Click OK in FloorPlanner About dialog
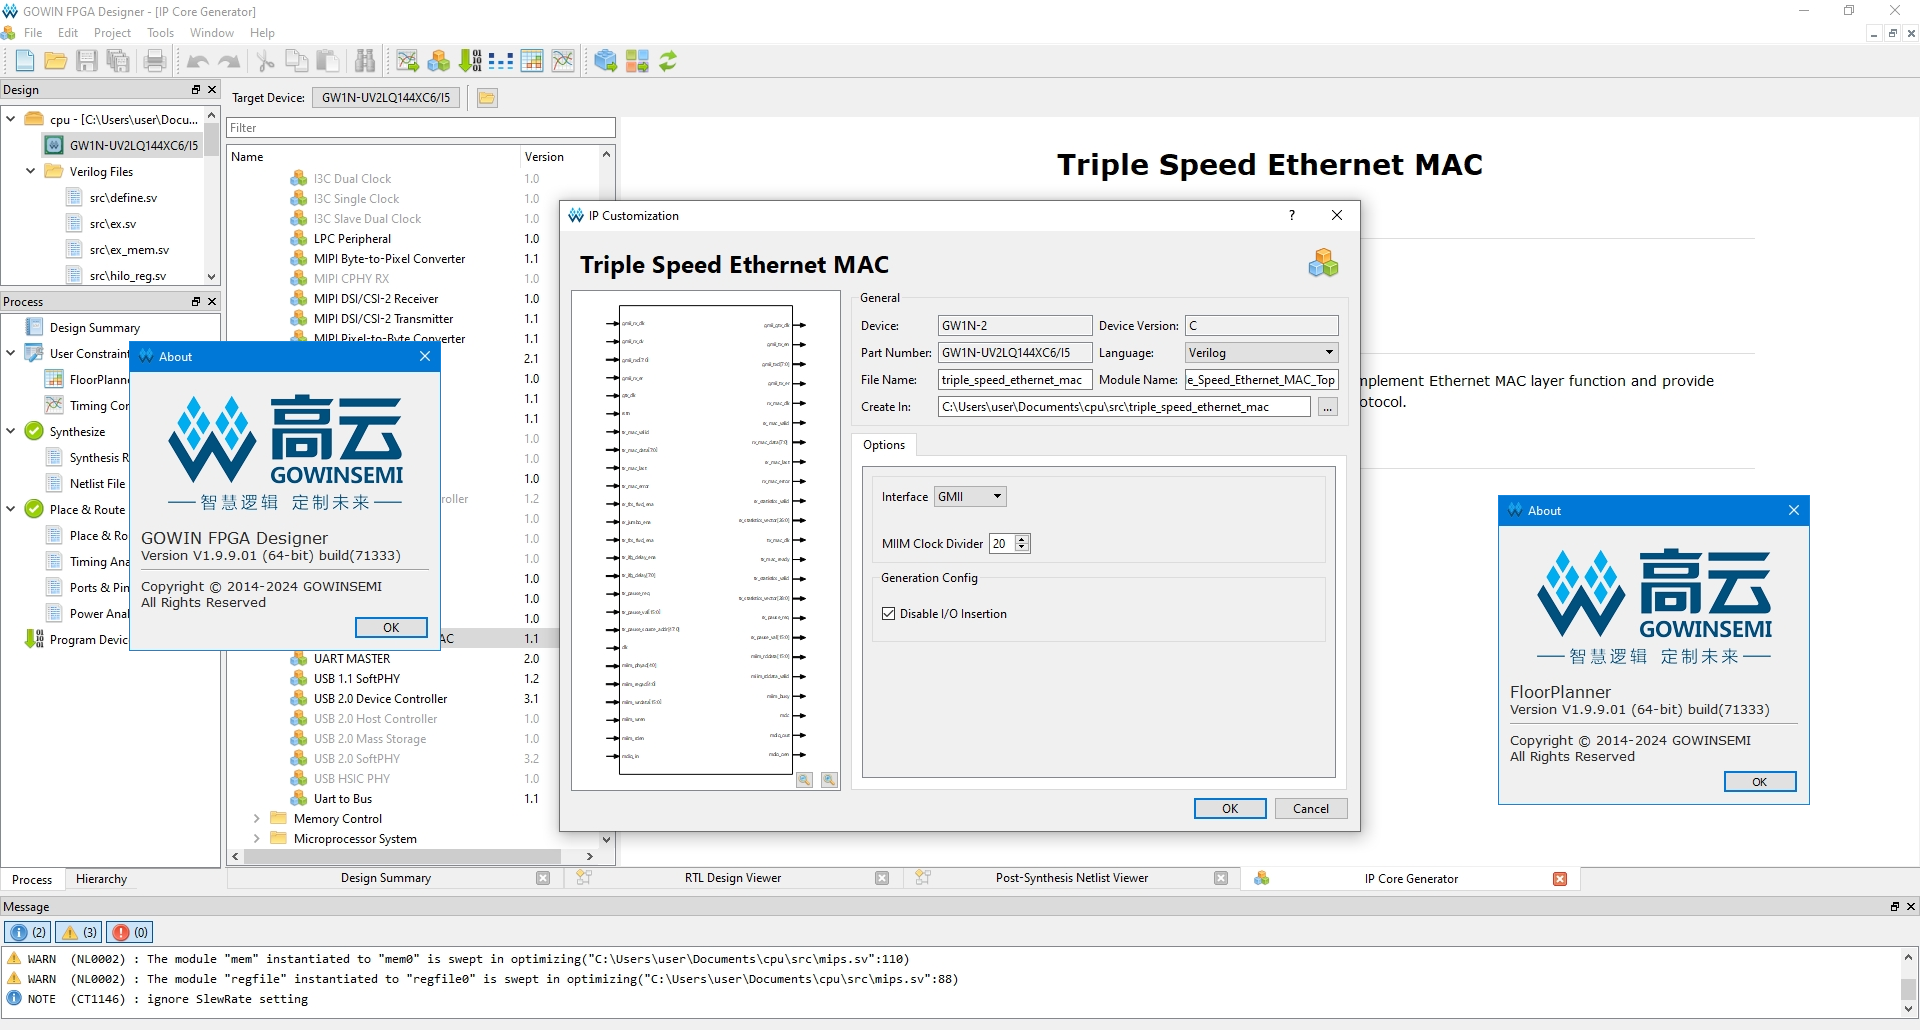 coord(1760,782)
